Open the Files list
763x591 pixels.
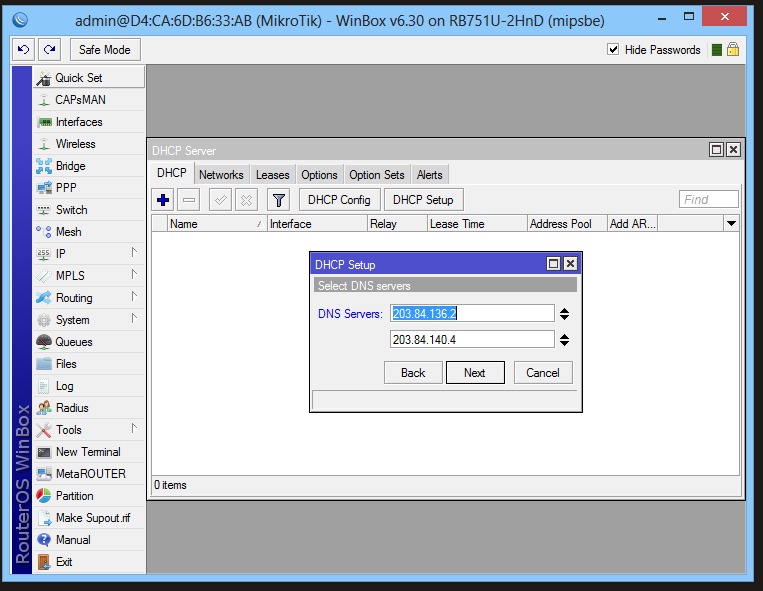(x=89, y=364)
